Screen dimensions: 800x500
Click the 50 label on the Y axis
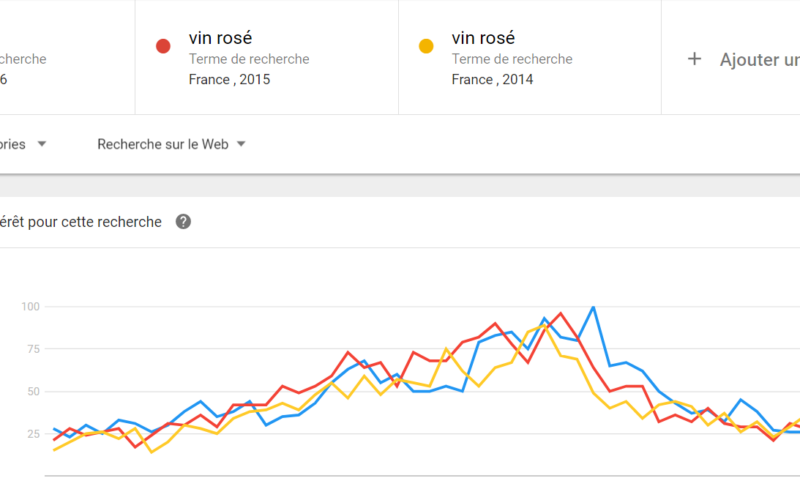point(33,392)
